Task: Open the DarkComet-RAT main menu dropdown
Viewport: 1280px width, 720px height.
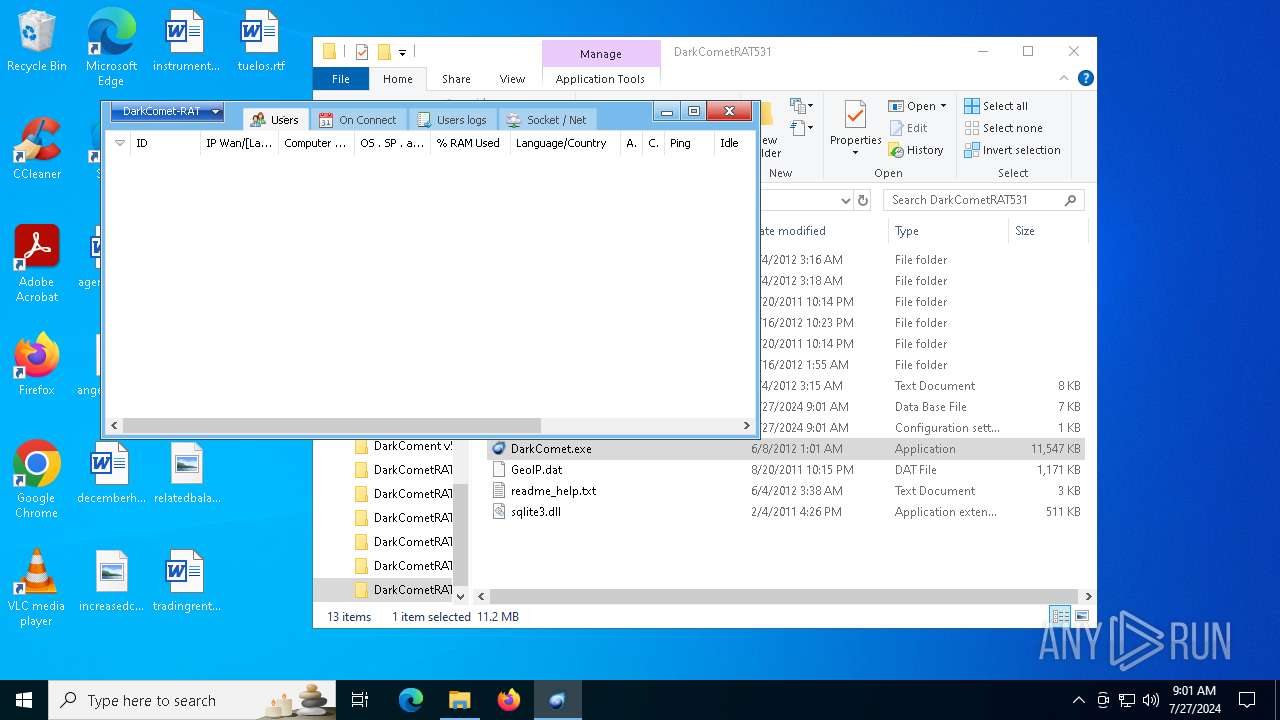Action: pos(167,112)
